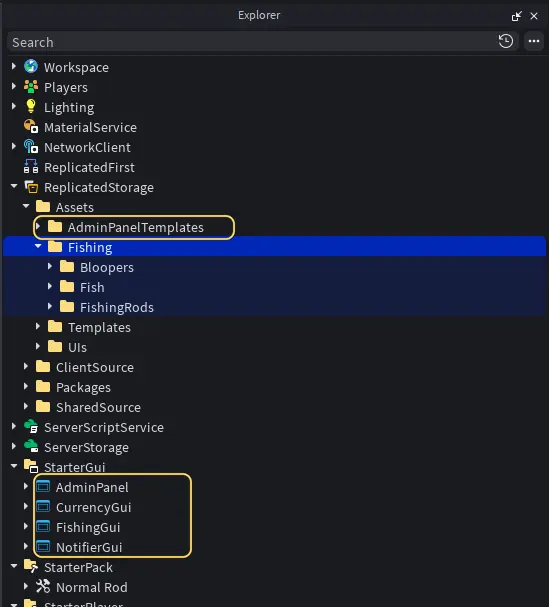Click the NotifierGui ScreenGui icon
Screen dimensions: 549x607
pyautogui.click(x=43, y=547)
